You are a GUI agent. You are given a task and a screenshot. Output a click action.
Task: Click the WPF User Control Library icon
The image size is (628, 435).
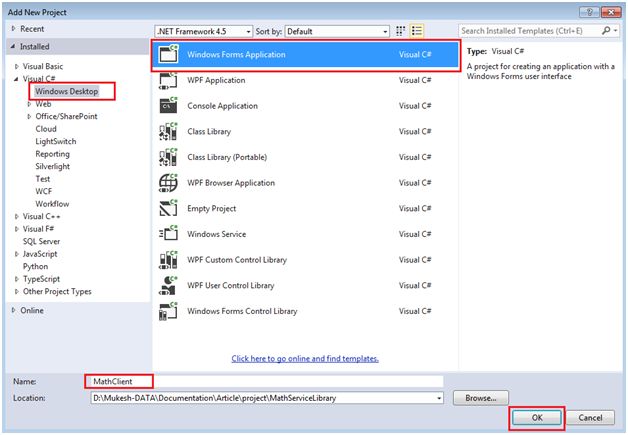pos(168,285)
